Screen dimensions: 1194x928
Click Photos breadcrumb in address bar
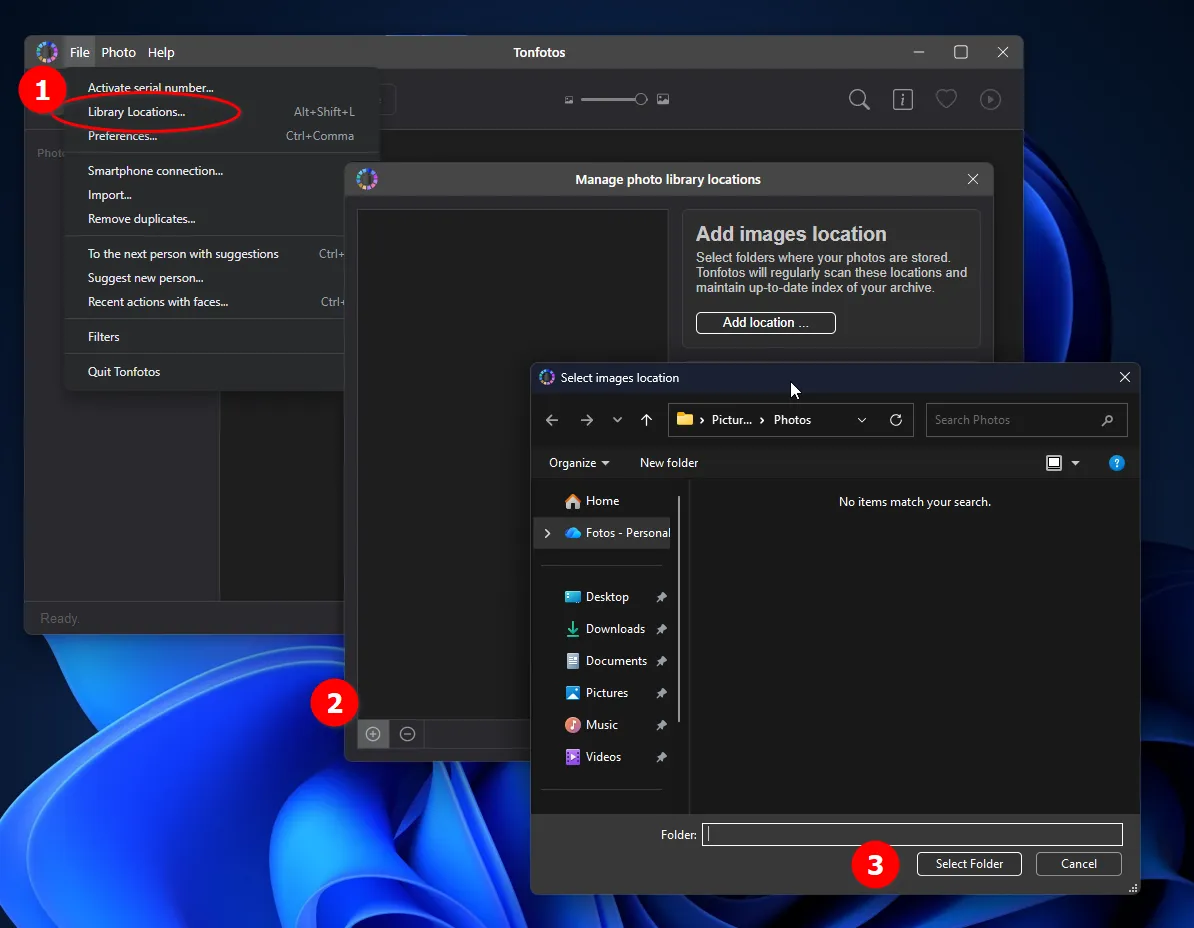(x=792, y=420)
